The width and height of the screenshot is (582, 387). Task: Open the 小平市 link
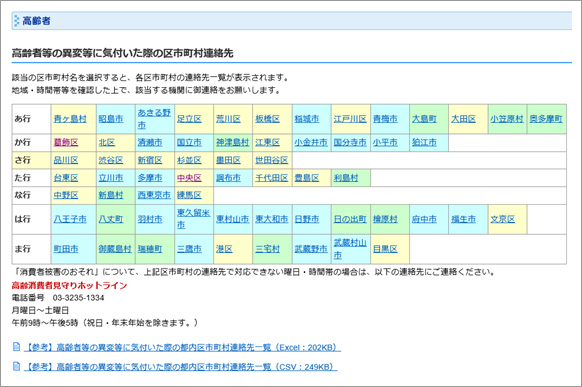[x=385, y=142]
